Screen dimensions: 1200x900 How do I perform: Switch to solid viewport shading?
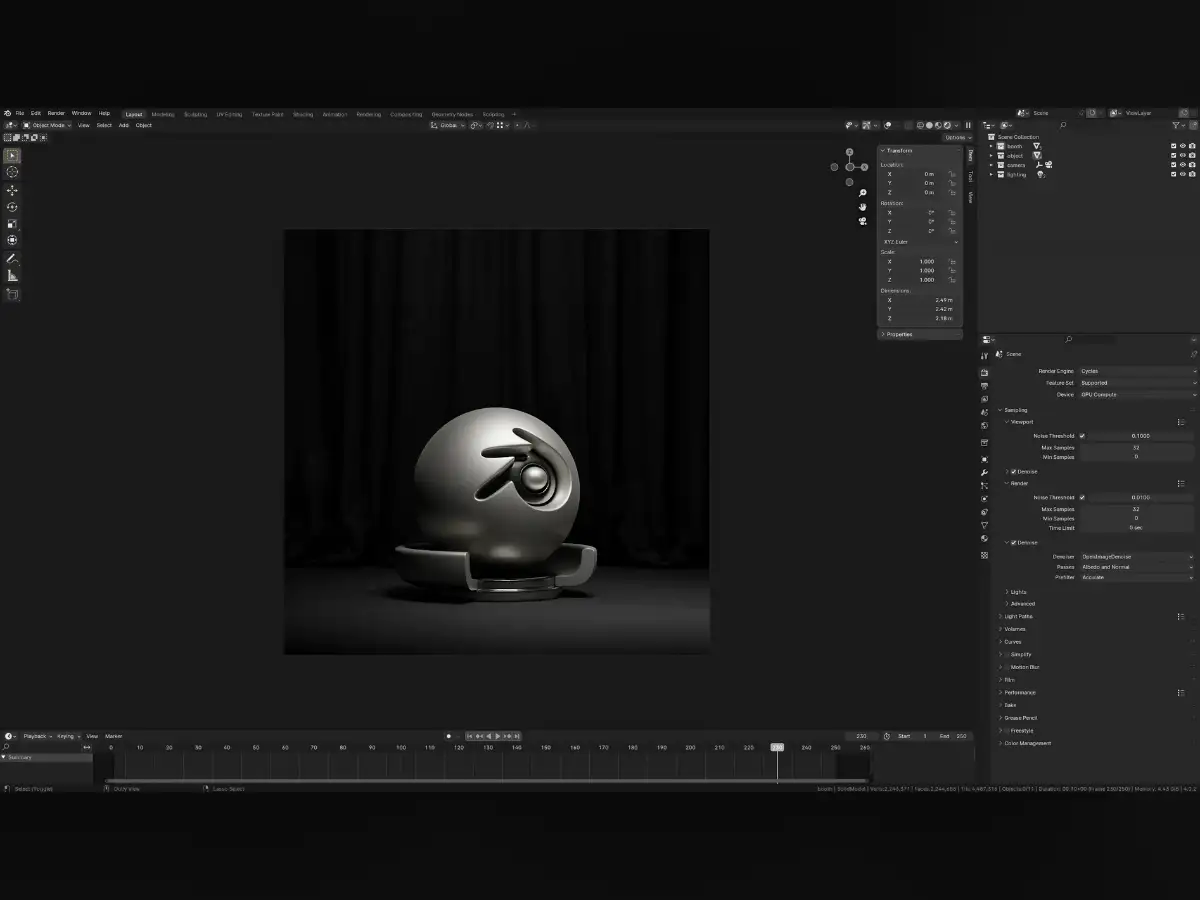[x=929, y=125]
